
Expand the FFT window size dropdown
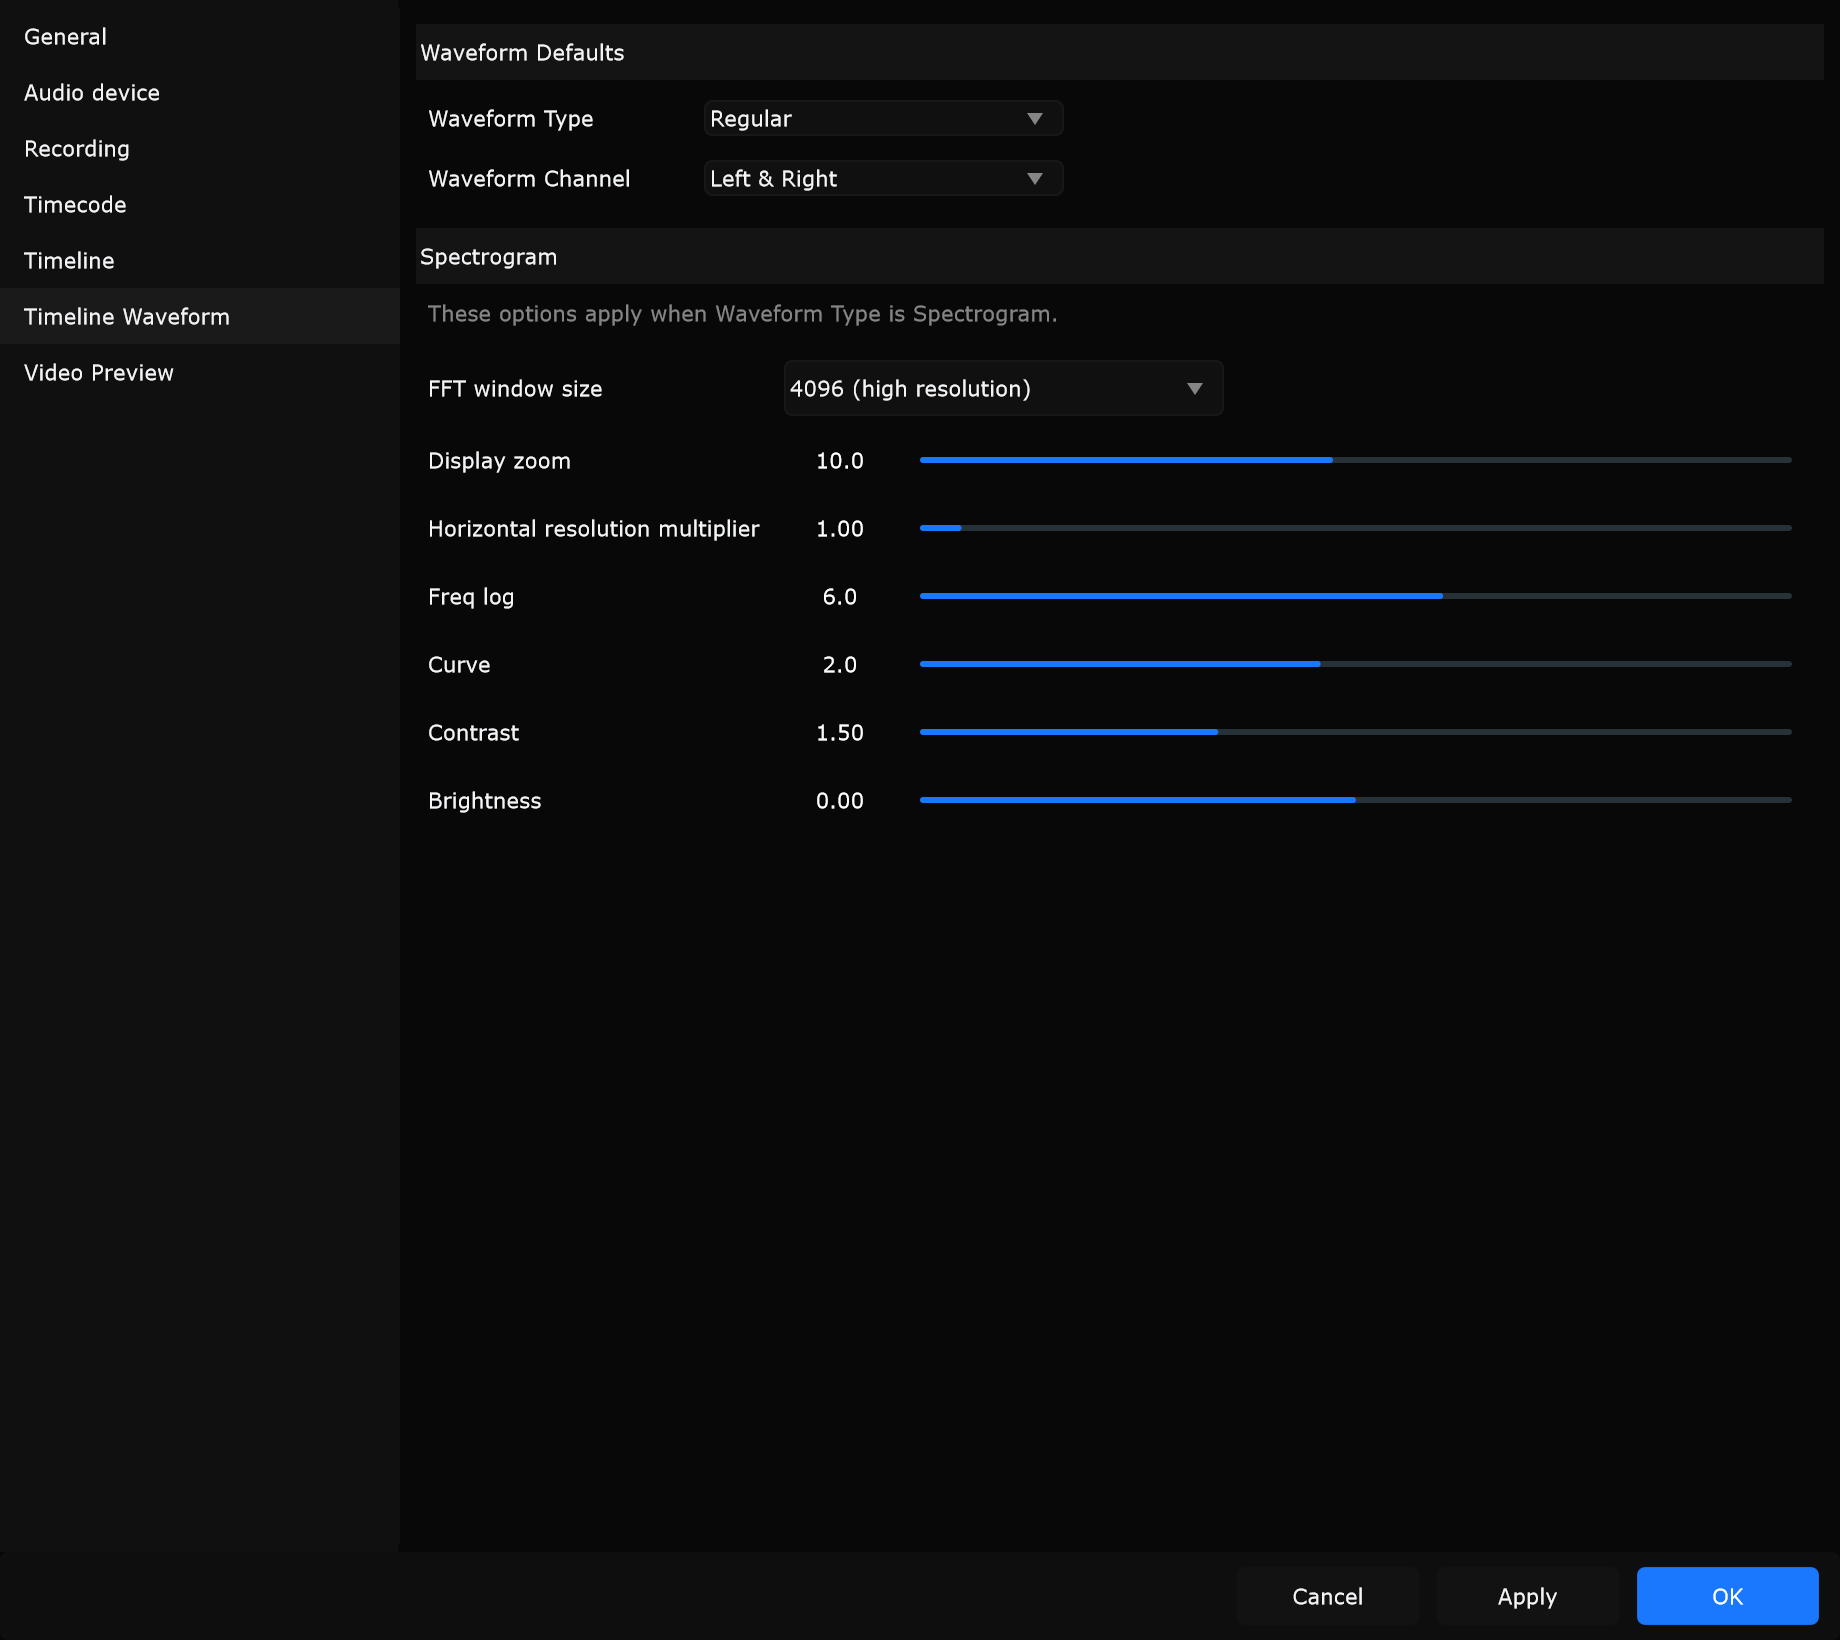[x=1003, y=389]
